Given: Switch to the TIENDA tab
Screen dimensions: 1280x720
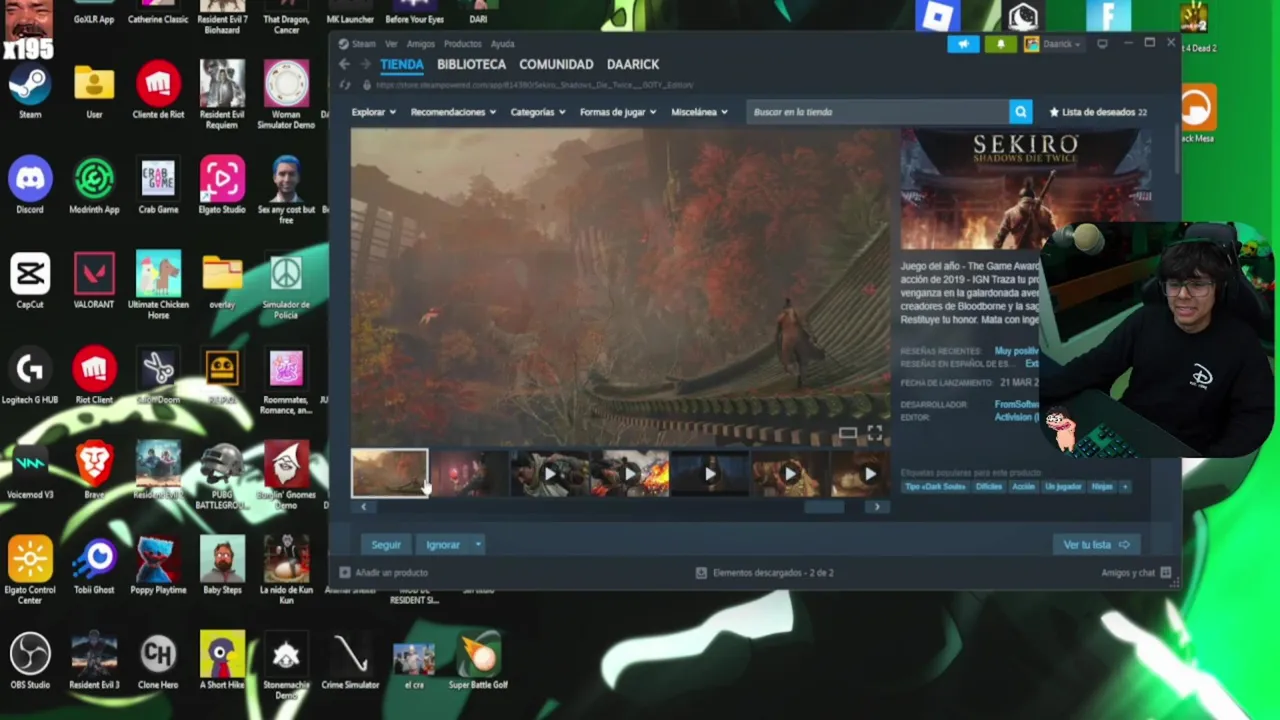Looking at the screenshot, I should 401,64.
